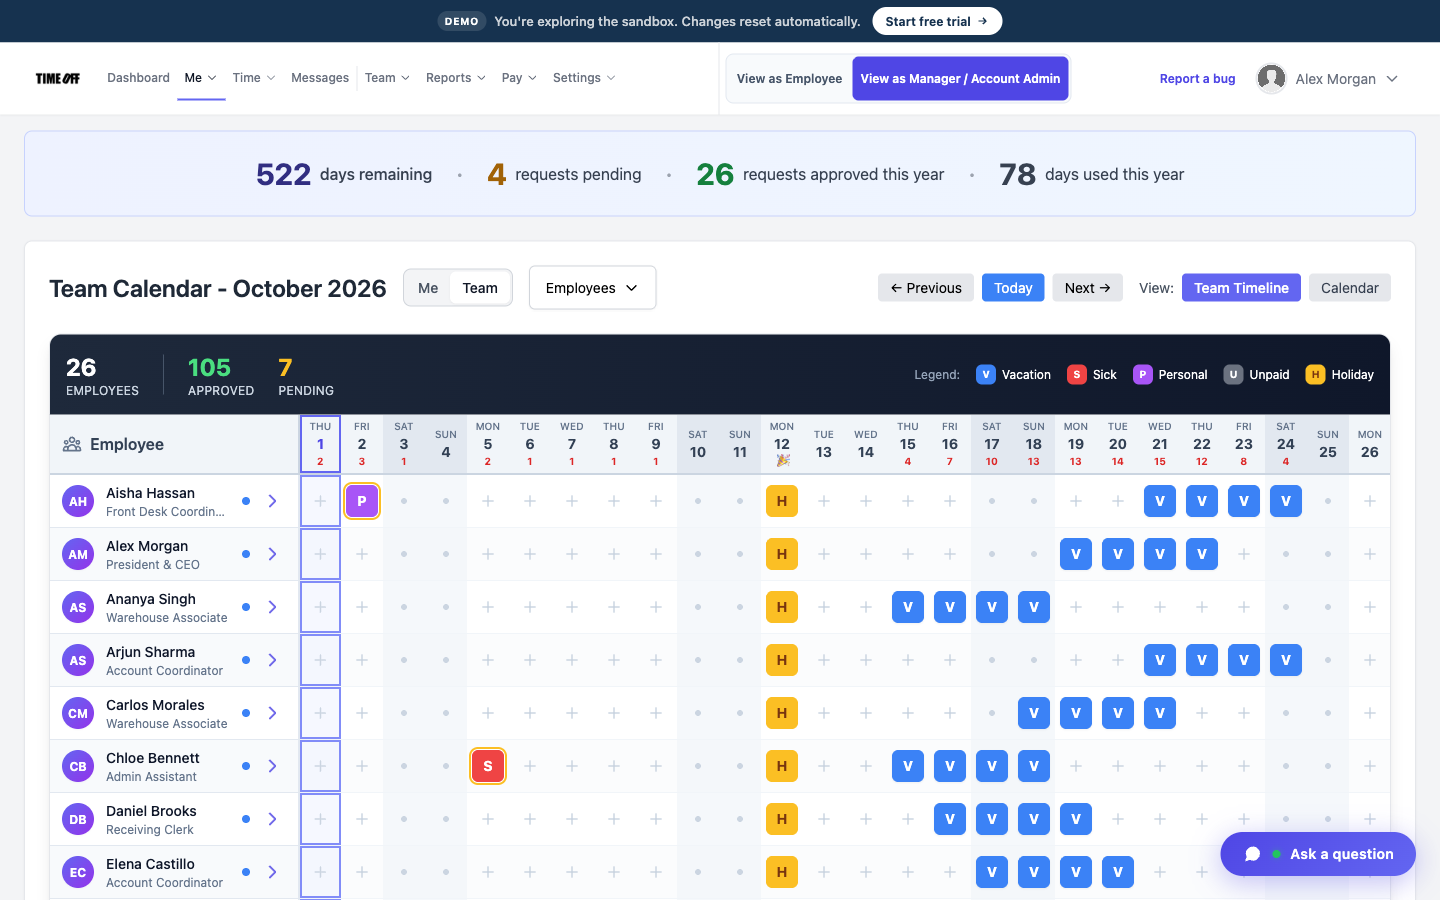Image resolution: width=1440 pixels, height=900 pixels.
Task: Click Alex Morgan's Holiday marker on Oct 12
Action: pos(782,554)
